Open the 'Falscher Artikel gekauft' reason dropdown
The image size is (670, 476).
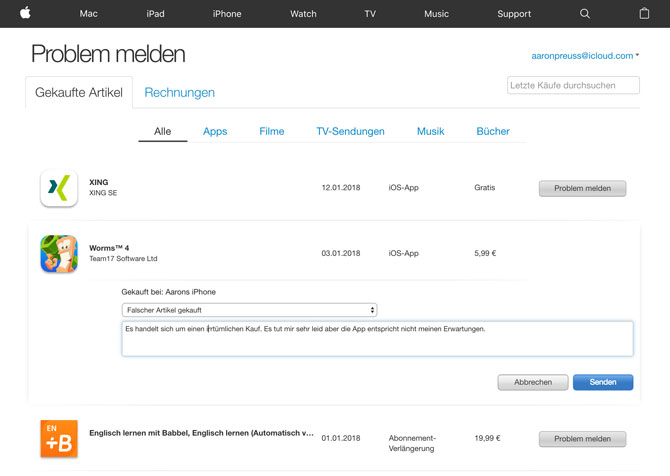coord(249,310)
